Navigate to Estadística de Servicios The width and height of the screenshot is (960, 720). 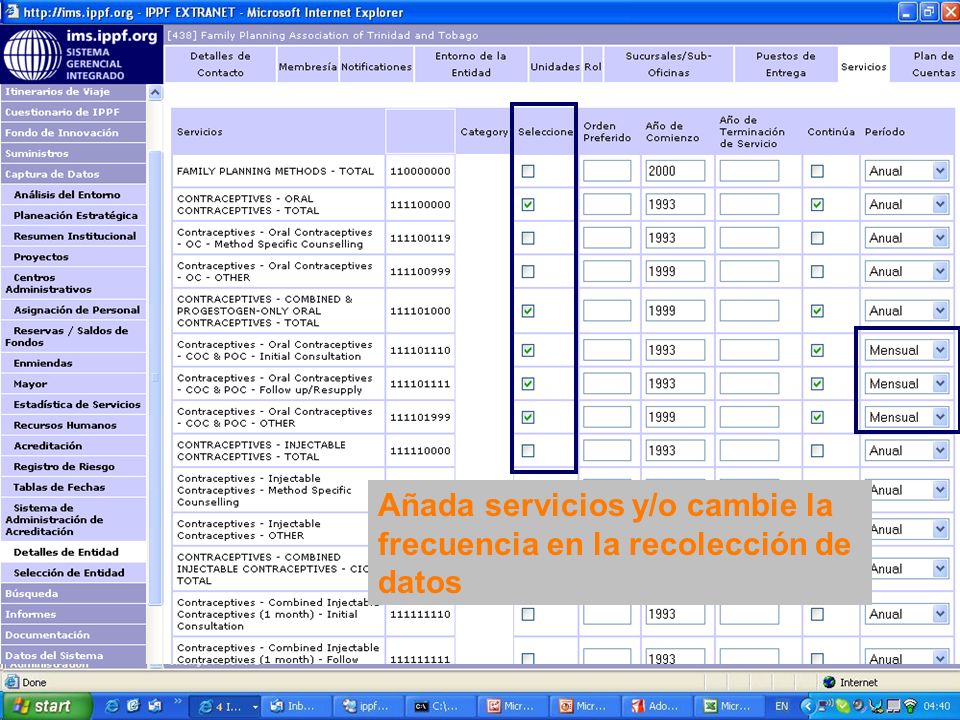tap(73, 404)
